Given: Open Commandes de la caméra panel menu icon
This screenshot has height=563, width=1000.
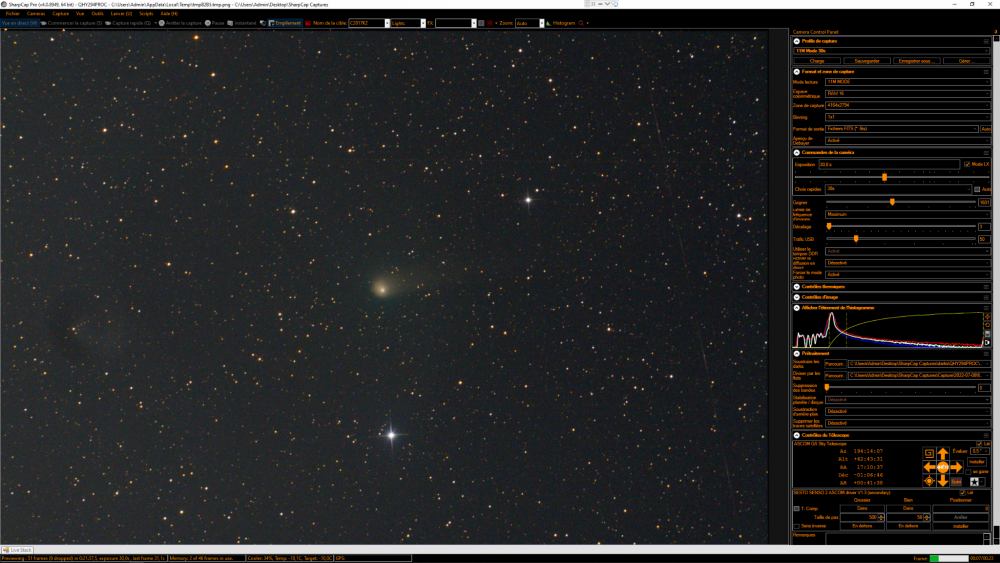Looking at the screenshot, I should (986, 152).
